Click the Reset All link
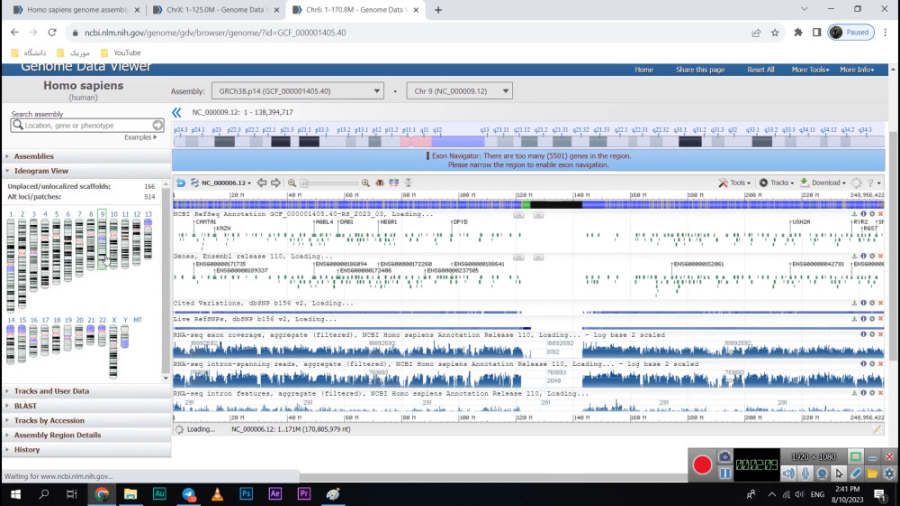900x506 pixels. (x=761, y=69)
